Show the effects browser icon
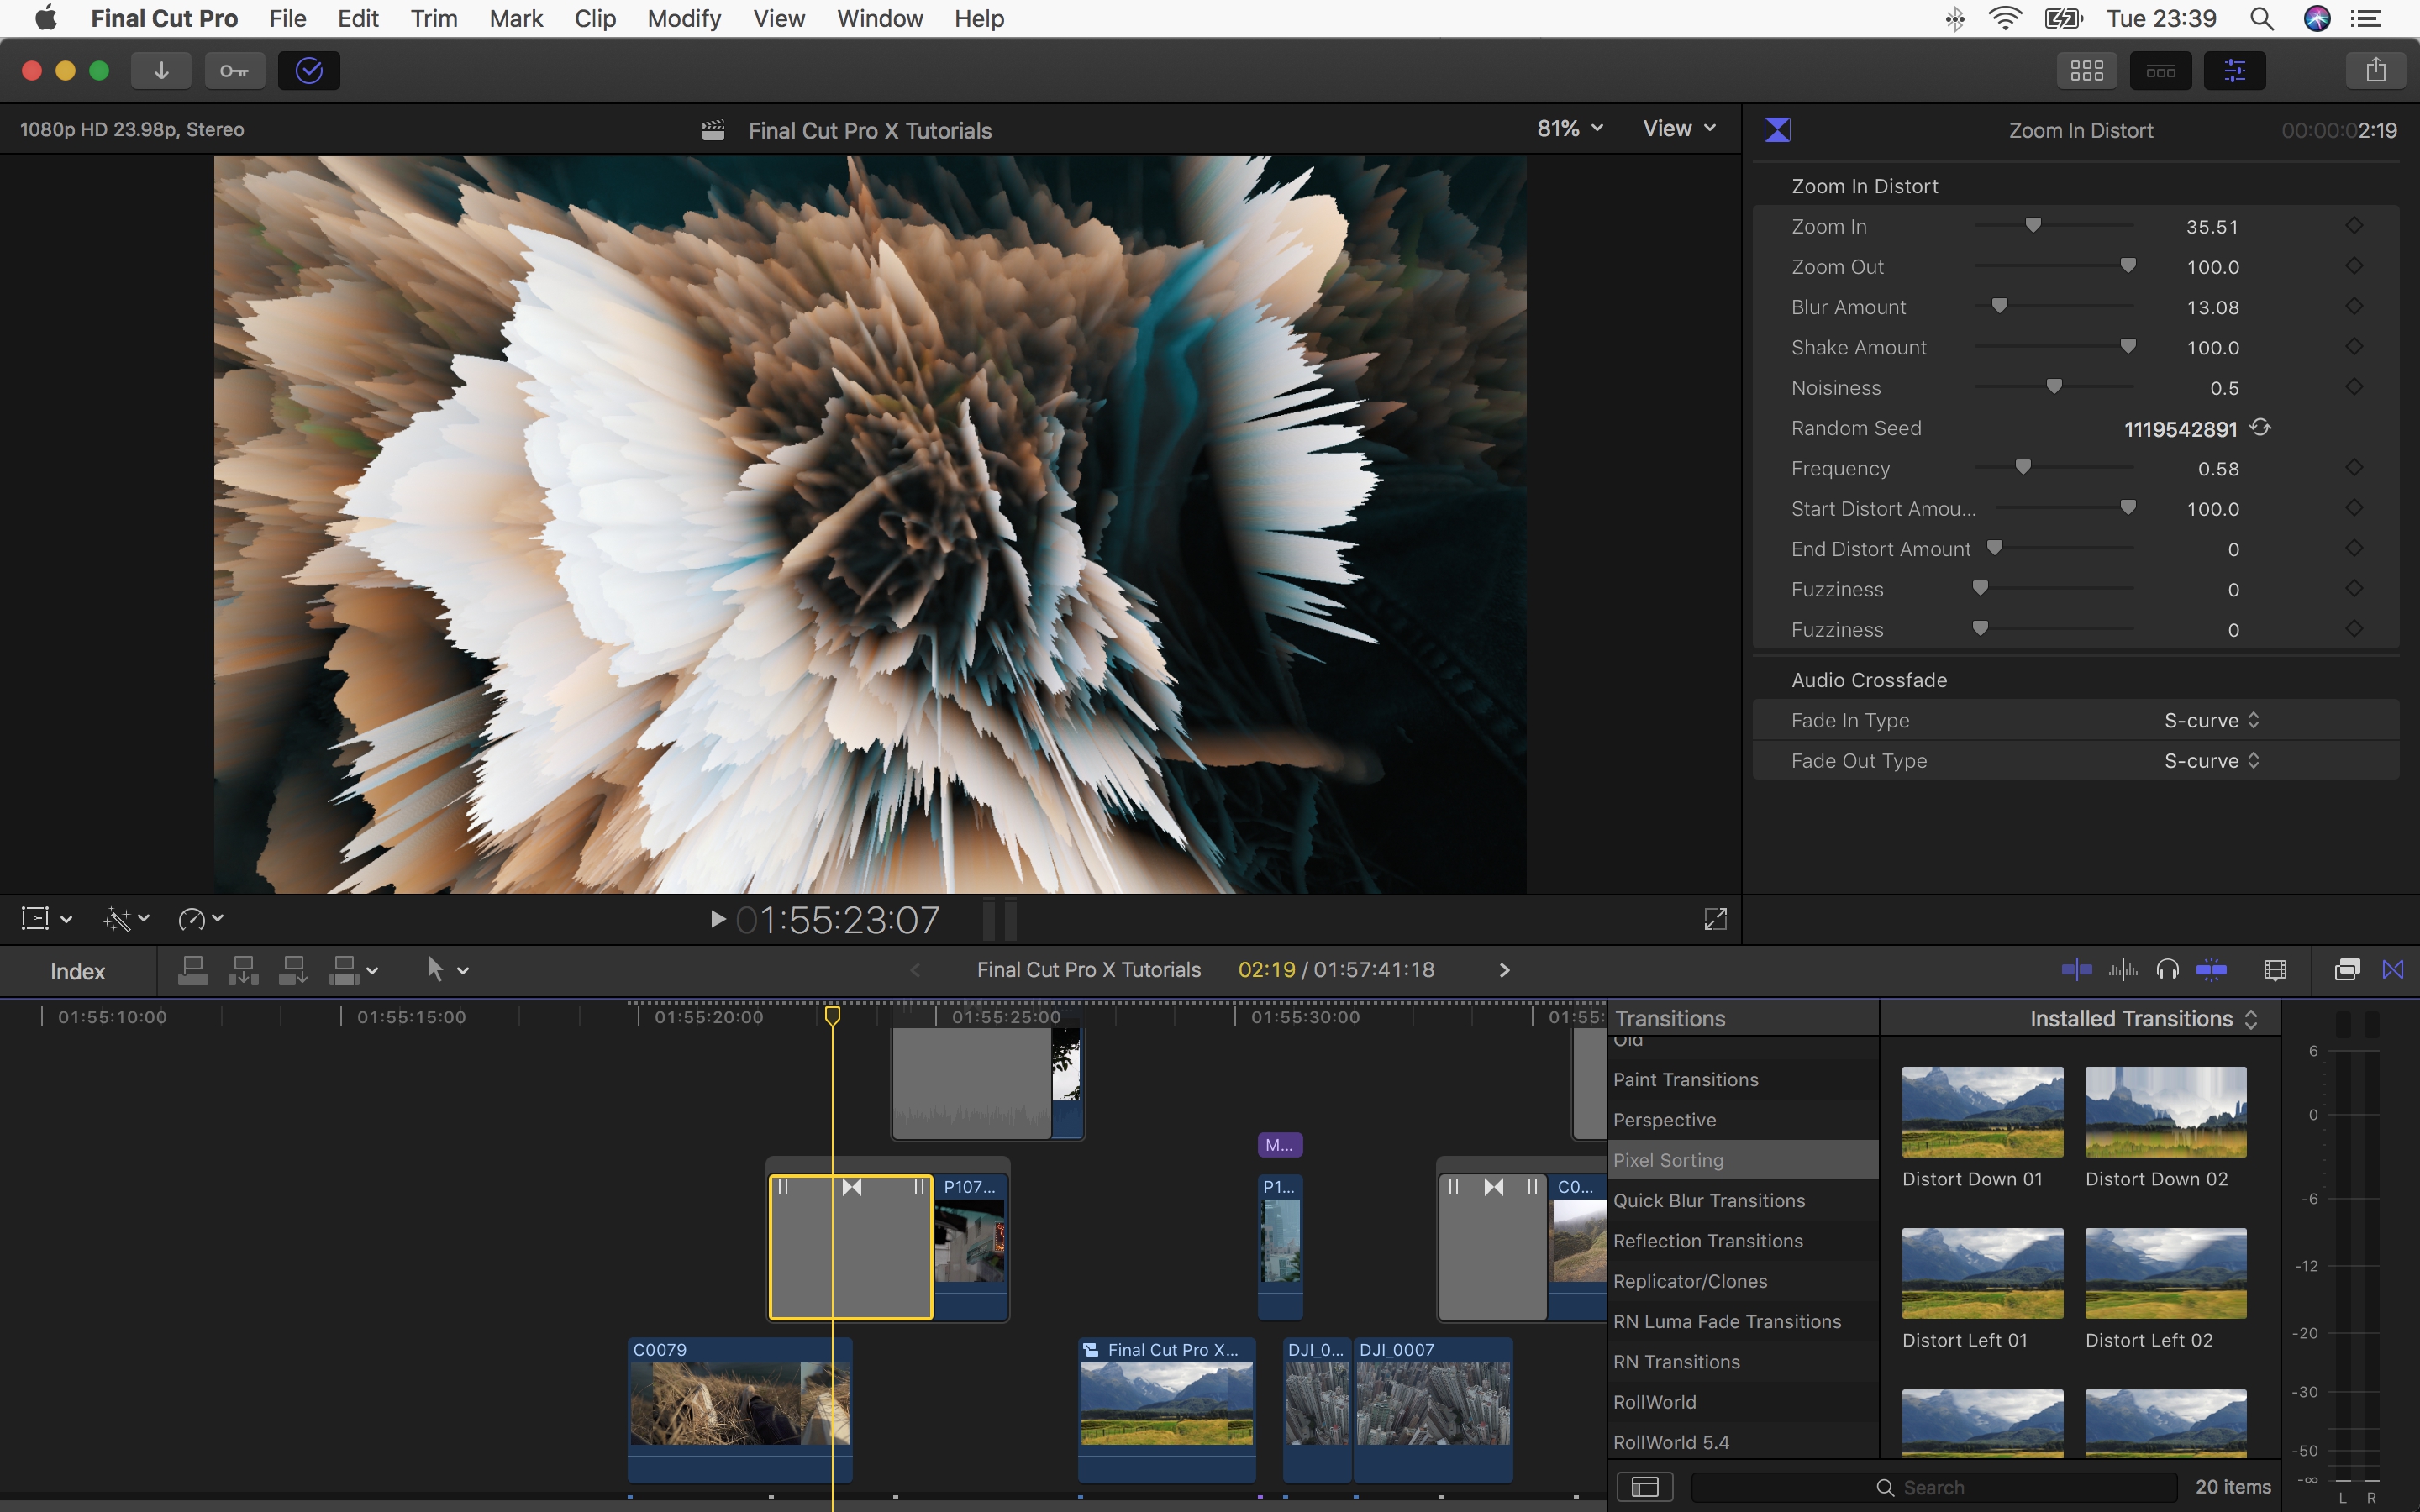 tap(2347, 969)
